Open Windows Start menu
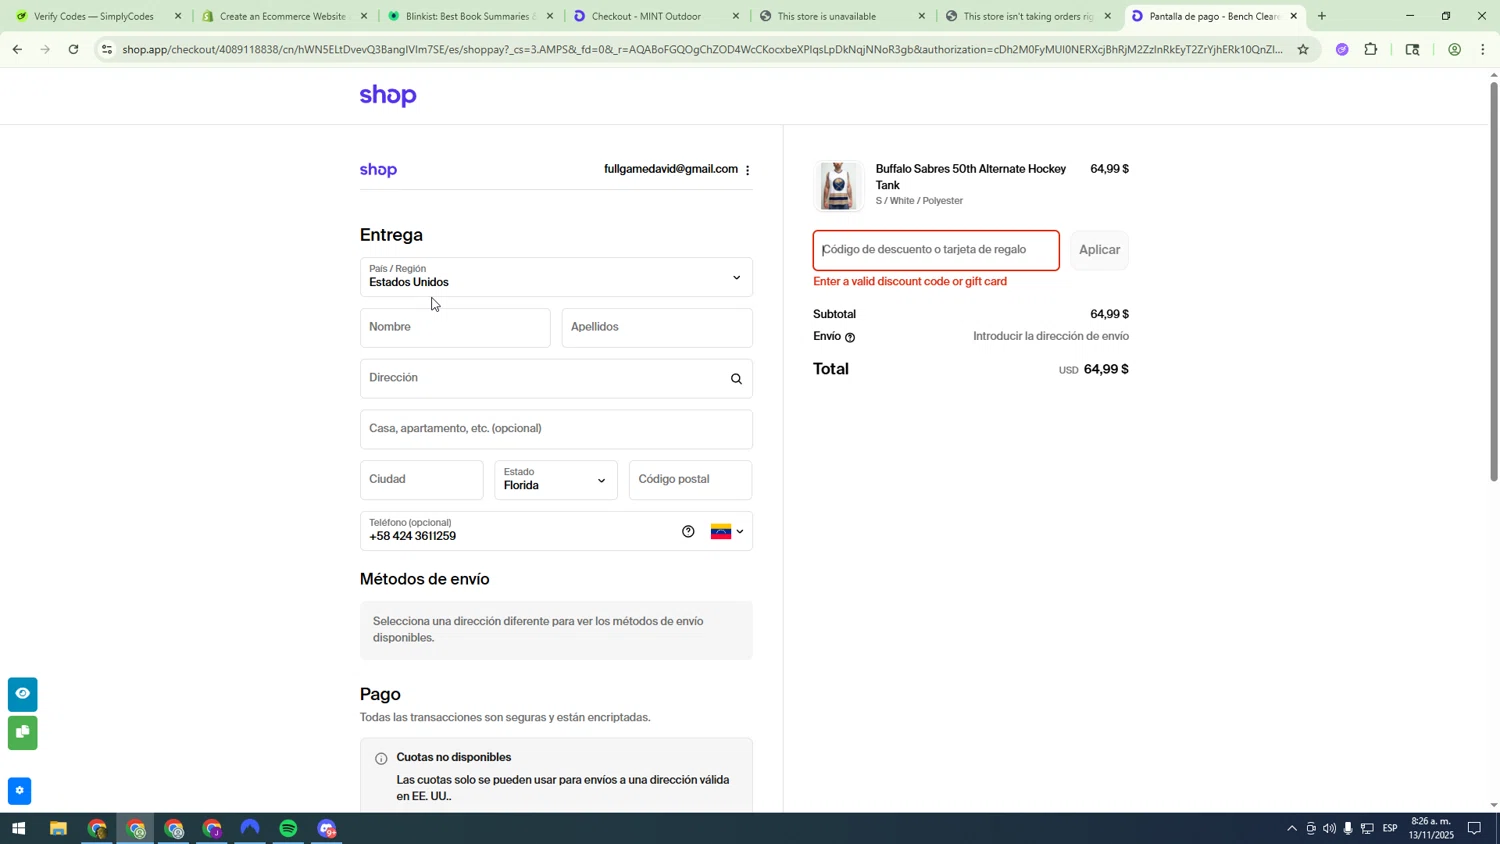Viewport: 1500px width, 844px height. [17, 829]
